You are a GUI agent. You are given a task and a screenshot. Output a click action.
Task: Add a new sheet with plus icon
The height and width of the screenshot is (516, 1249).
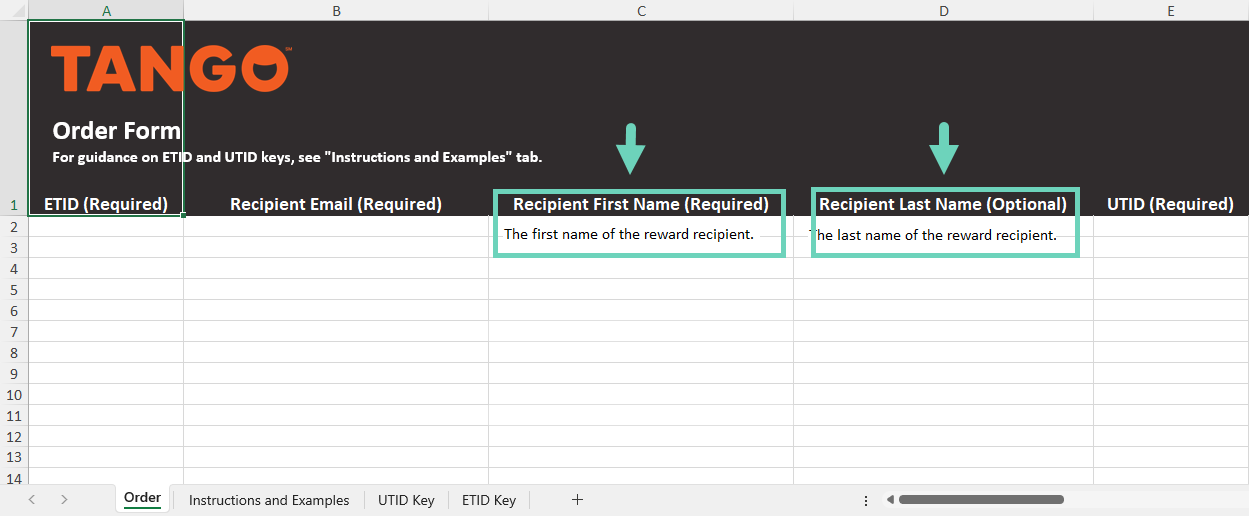pos(577,500)
